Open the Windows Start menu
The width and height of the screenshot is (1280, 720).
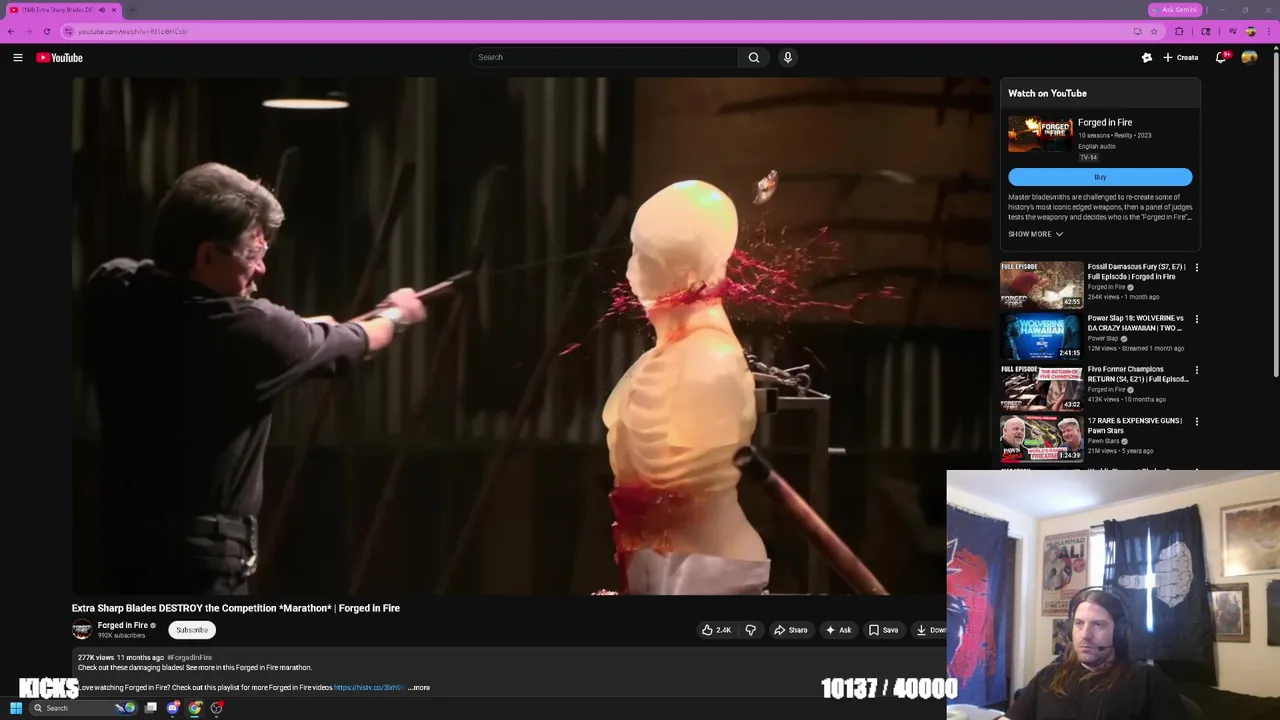[x=15, y=708]
